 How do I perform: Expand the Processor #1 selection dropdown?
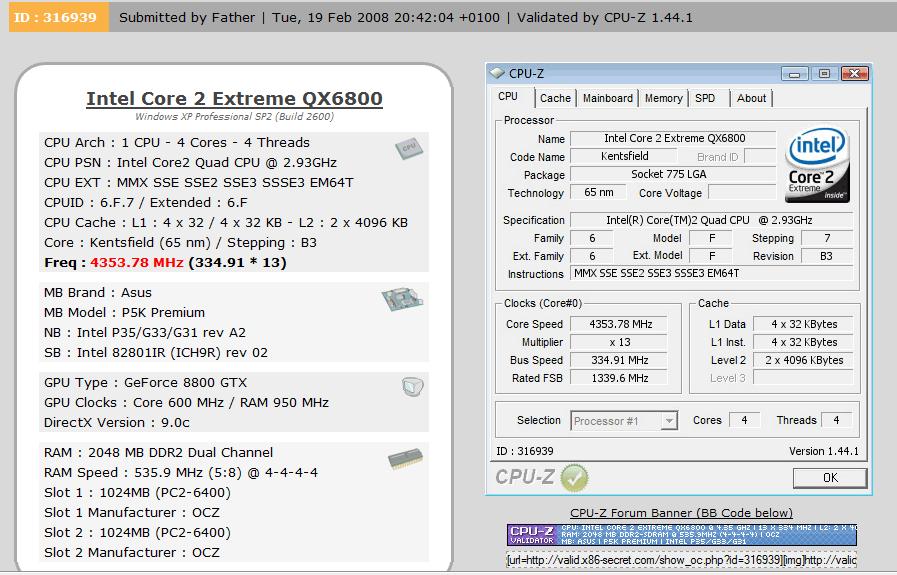[x=669, y=421]
